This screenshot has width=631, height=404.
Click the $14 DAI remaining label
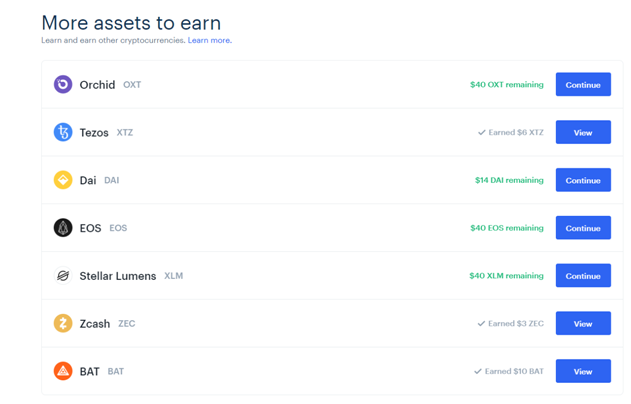(x=509, y=180)
